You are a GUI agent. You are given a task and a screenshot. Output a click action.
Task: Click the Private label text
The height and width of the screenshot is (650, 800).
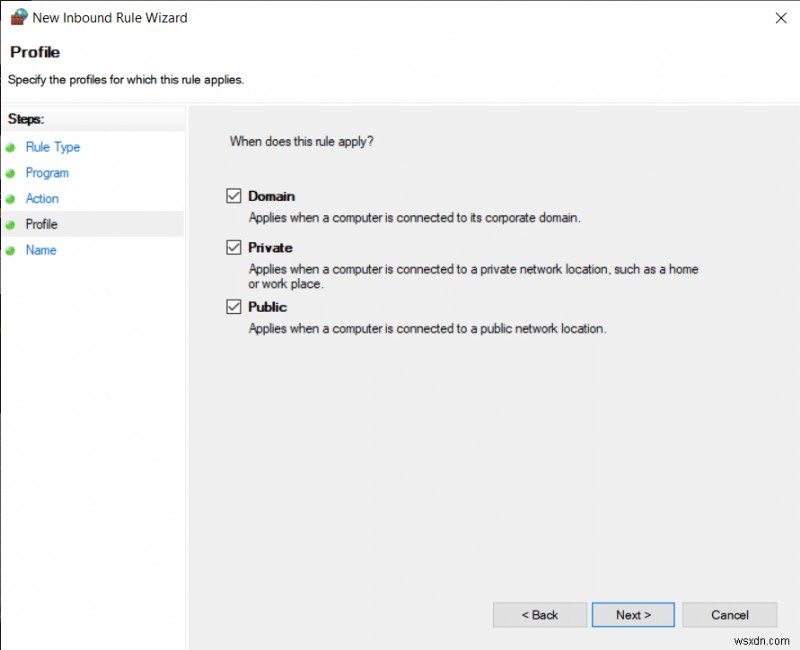(270, 247)
